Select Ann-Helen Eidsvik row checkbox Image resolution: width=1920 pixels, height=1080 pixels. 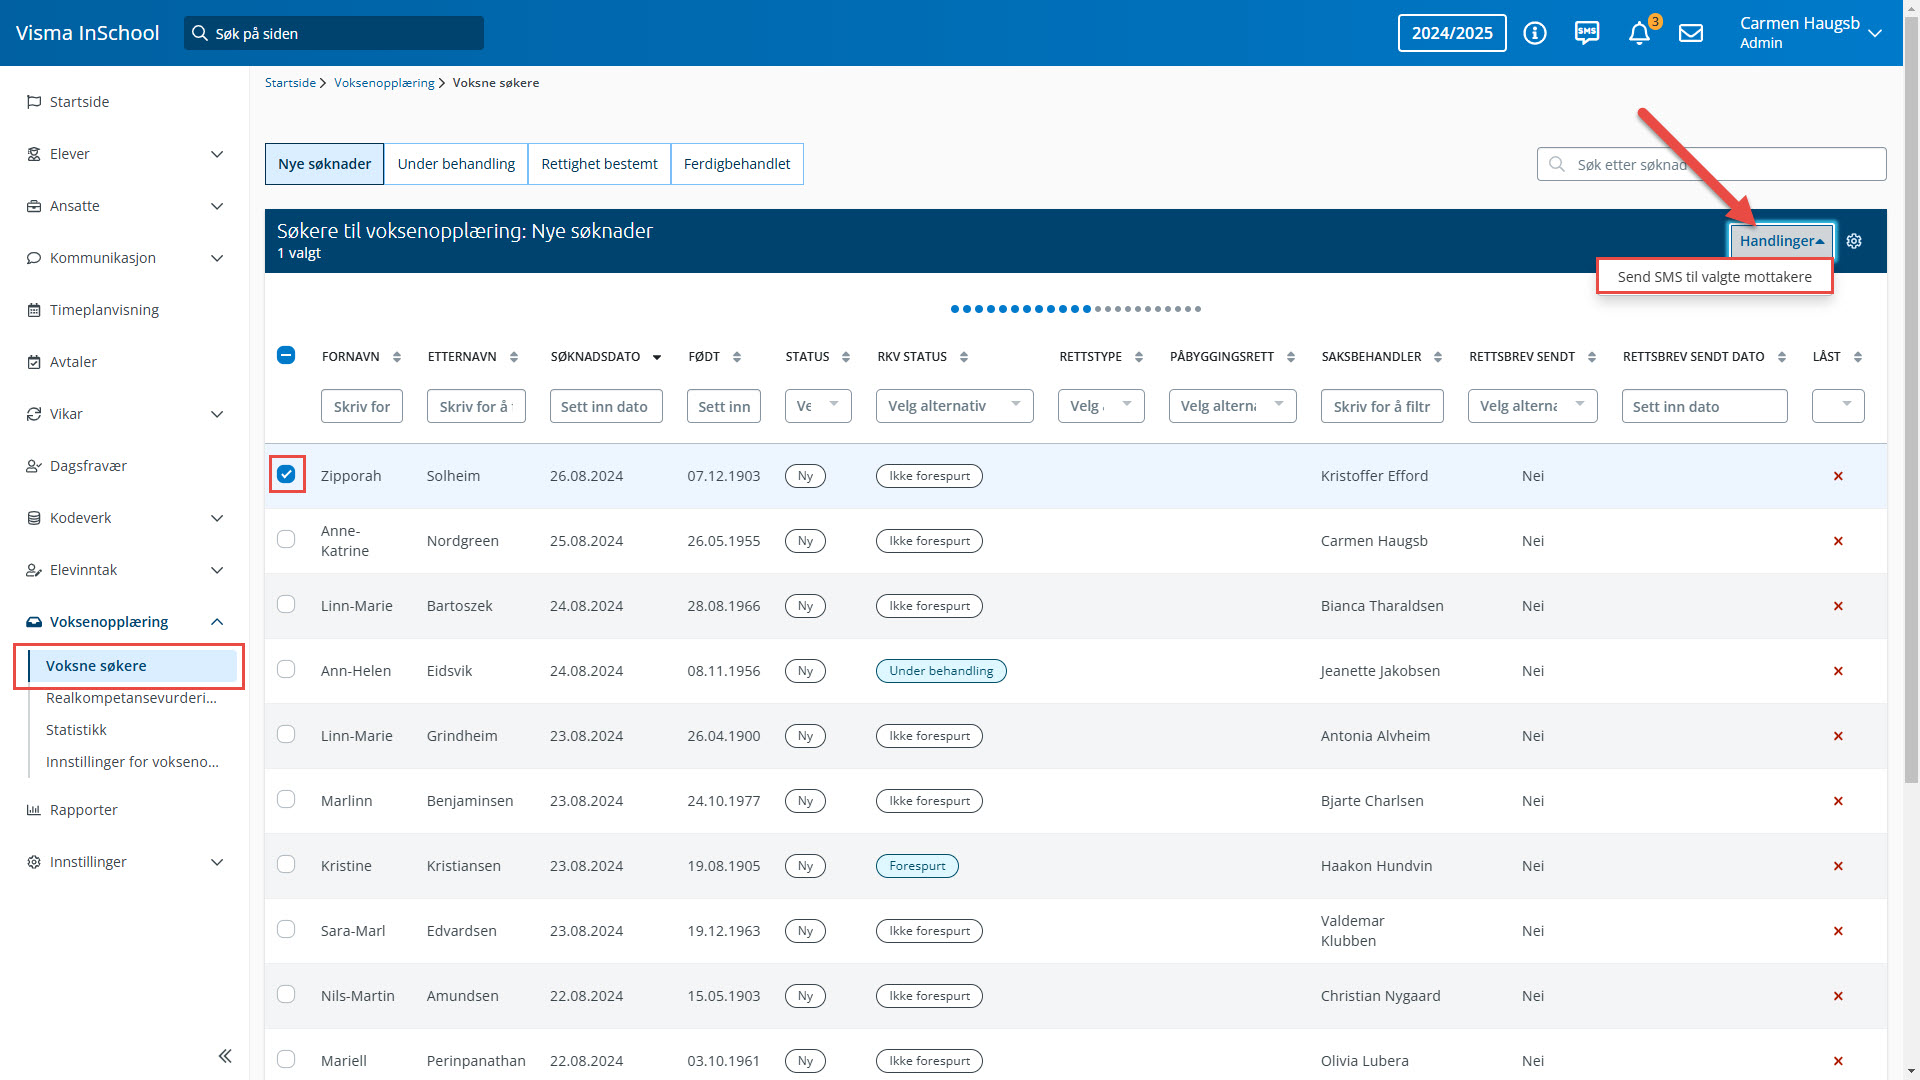pyautogui.click(x=286, y=669)
